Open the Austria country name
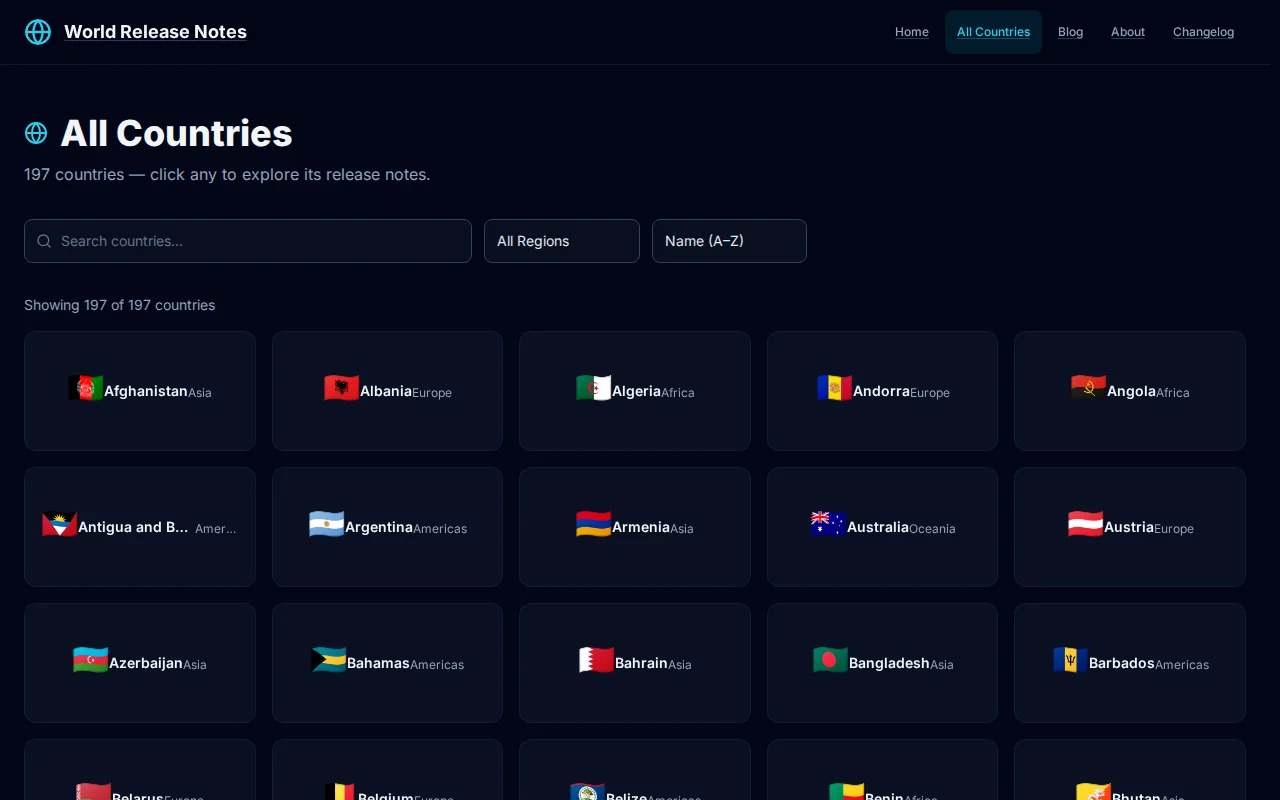1280x800 pixels. tap(1129, 527)
